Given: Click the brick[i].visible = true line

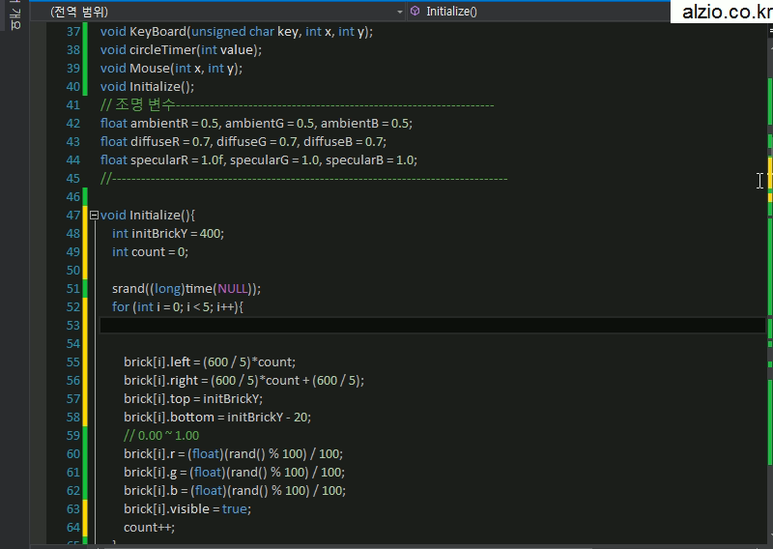Looking at the screenshot, I should click(x=187, y=509).
